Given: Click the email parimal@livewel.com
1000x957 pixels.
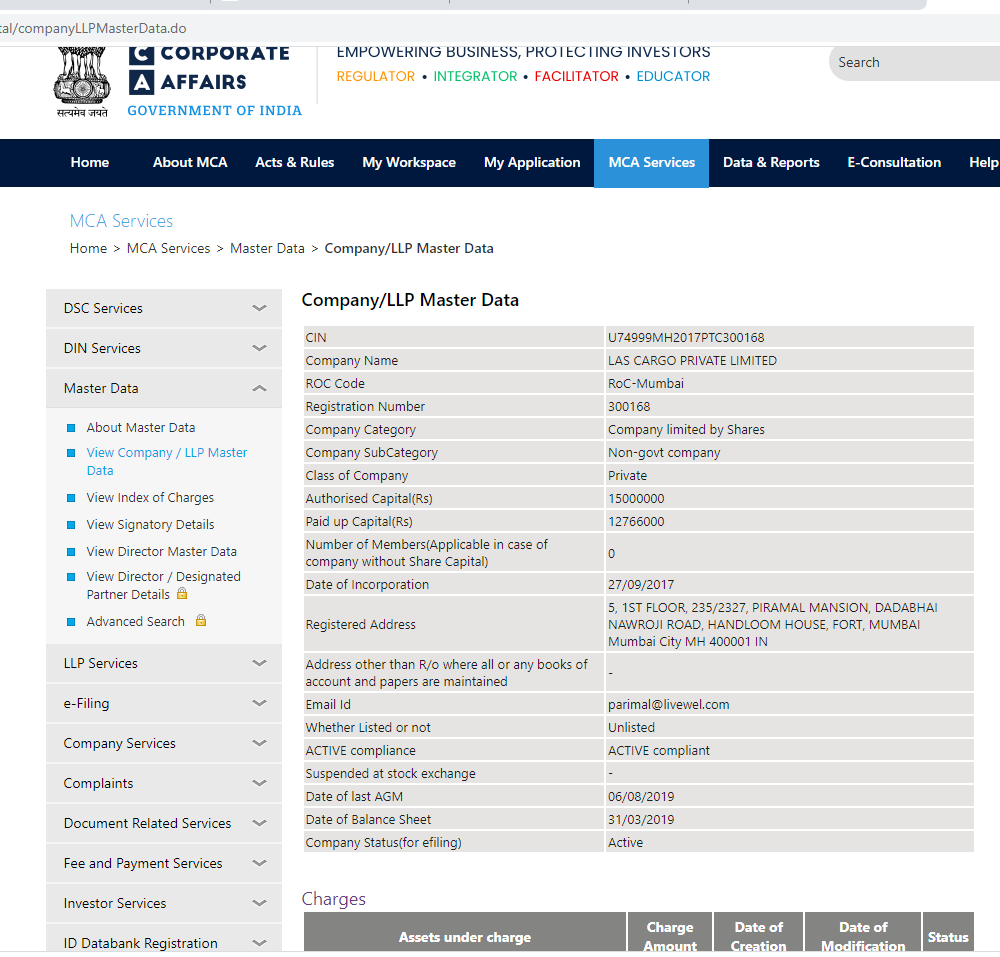Looking at the screenshot, I should click(x=668, y=705).
